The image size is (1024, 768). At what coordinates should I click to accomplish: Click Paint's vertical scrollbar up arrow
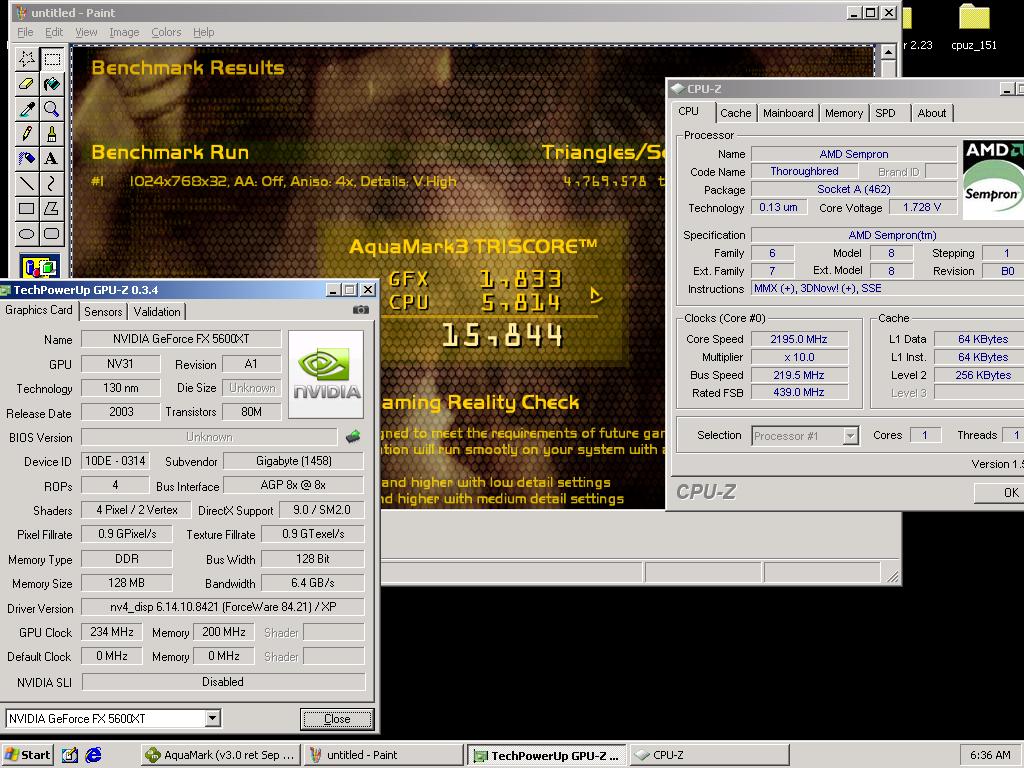pos(888,52)
